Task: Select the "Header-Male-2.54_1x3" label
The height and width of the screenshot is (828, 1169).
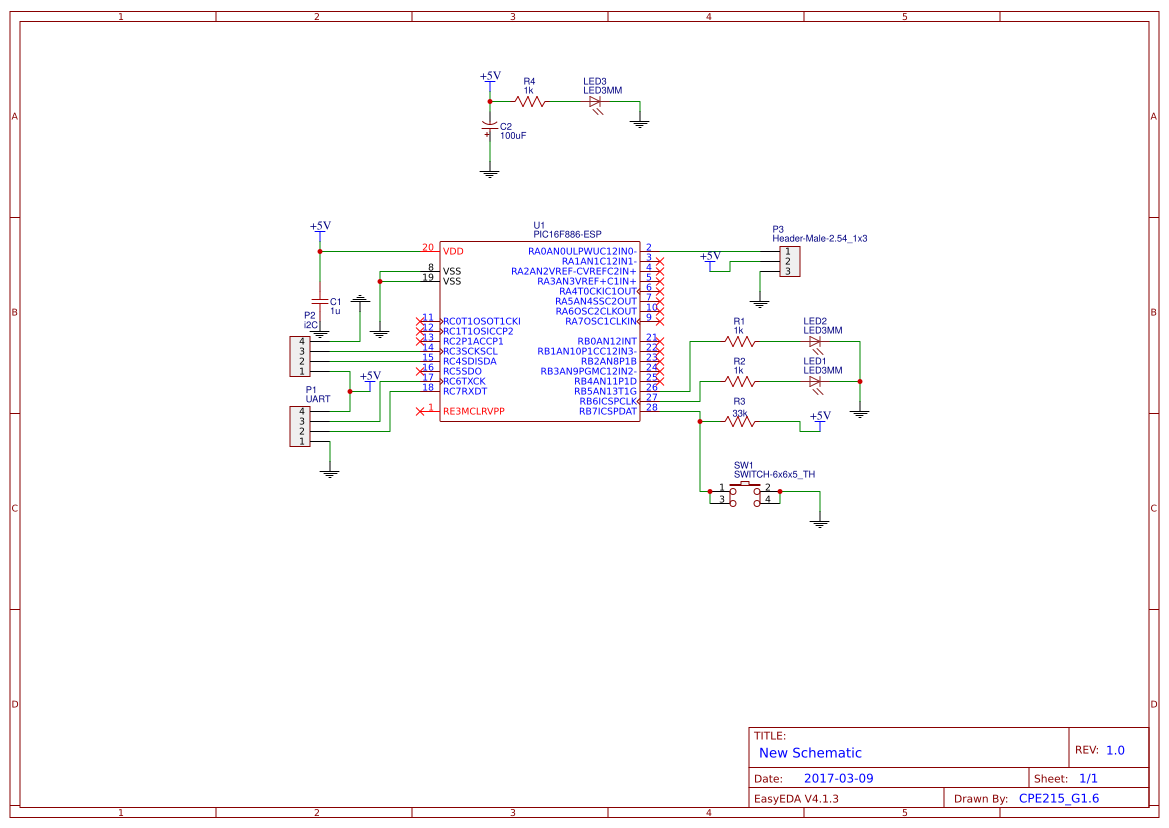Action: [819, 238]
